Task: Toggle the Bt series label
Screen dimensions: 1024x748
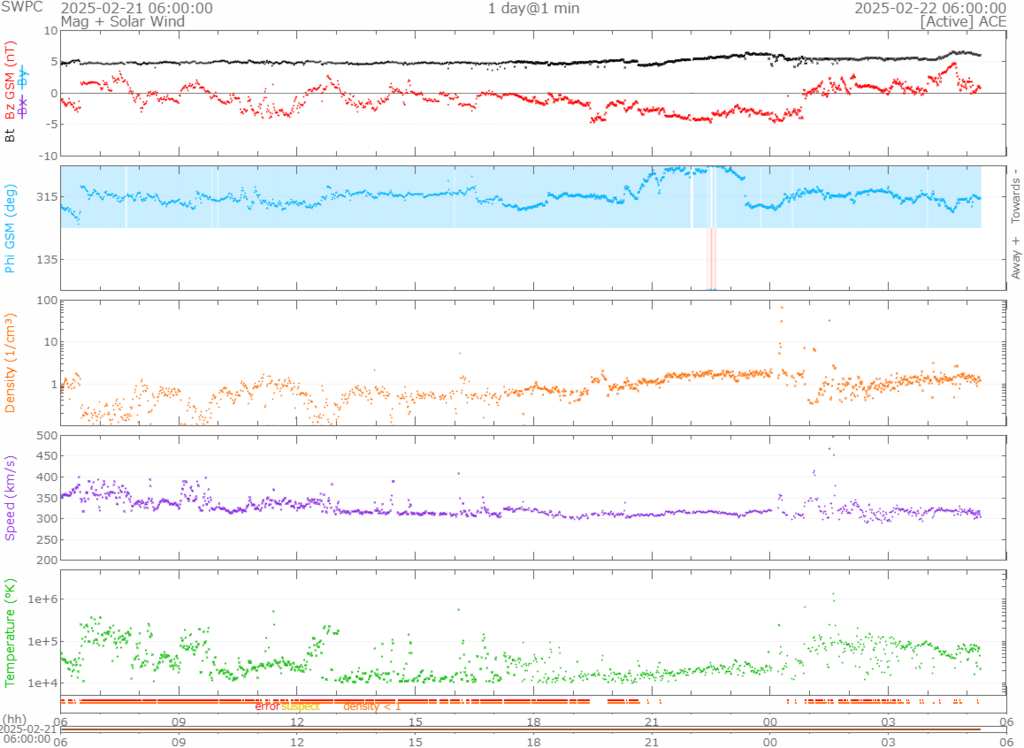Action: 10,135
